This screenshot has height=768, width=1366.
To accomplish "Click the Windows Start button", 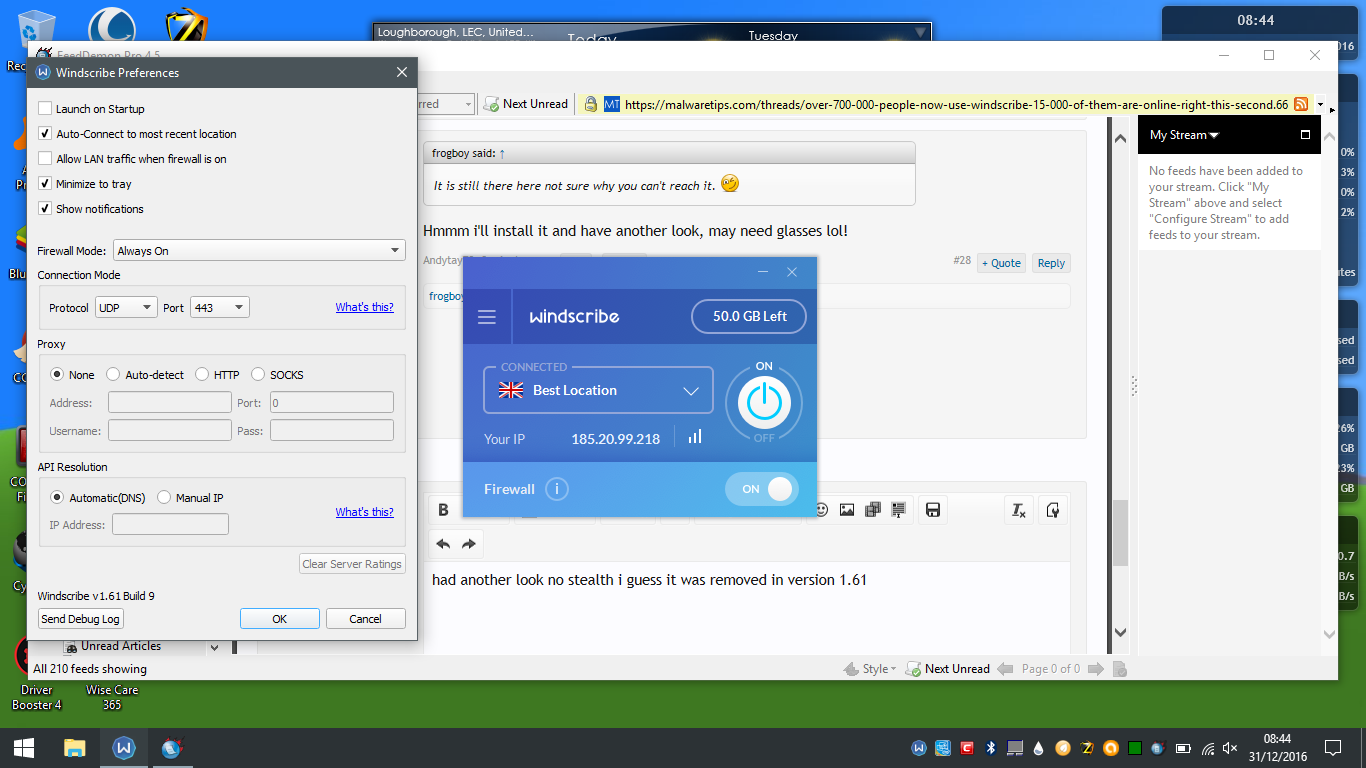I will (24, 747).
